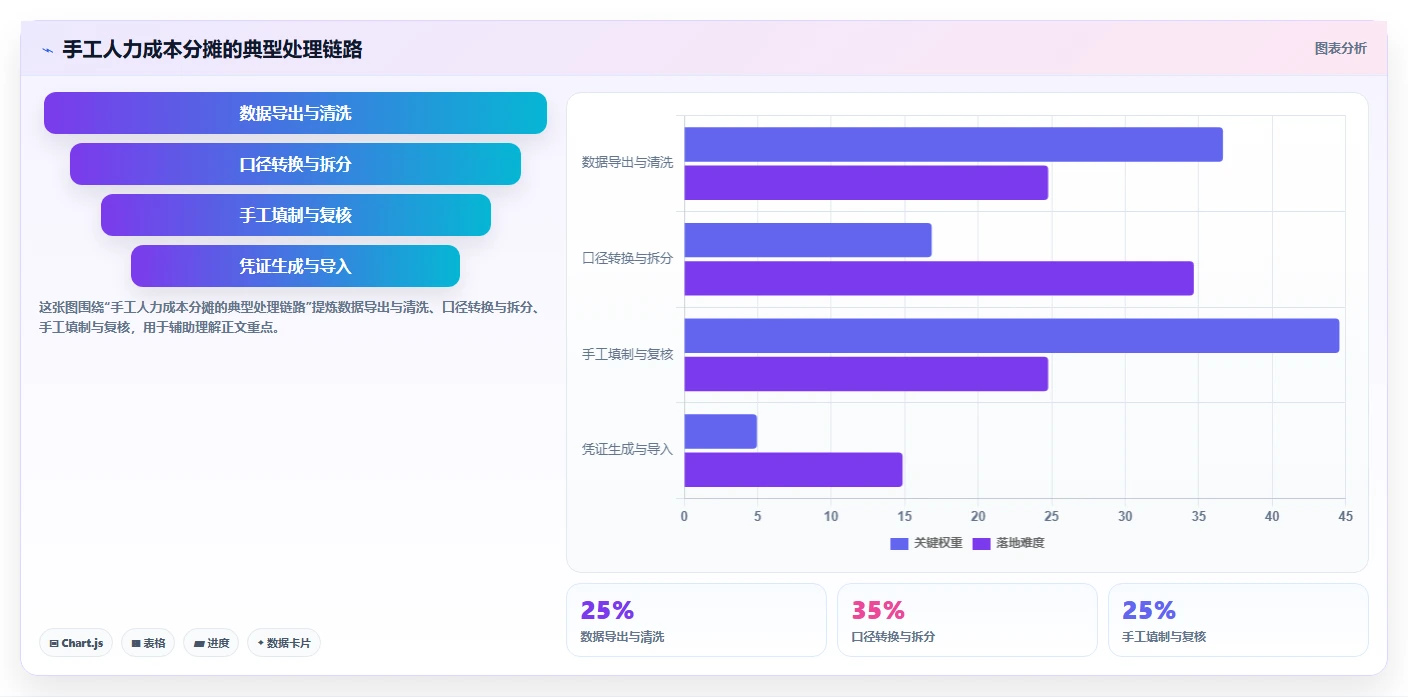Click 关键权重 bar for 凭证生成与导入
The width and height of the screenshot is (1408, 697).
[720, 432]
